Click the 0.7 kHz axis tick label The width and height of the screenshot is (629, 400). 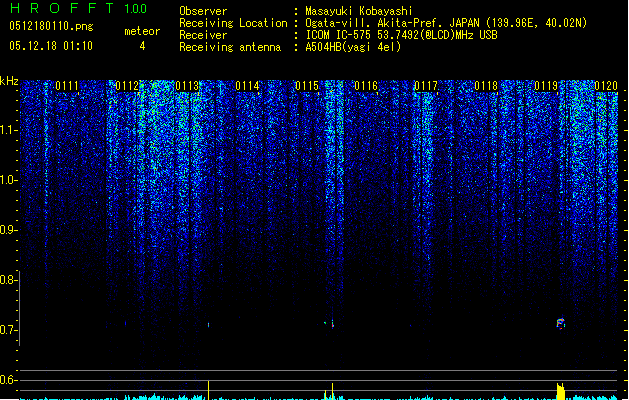pyautogui.click(x=8, y=330)
